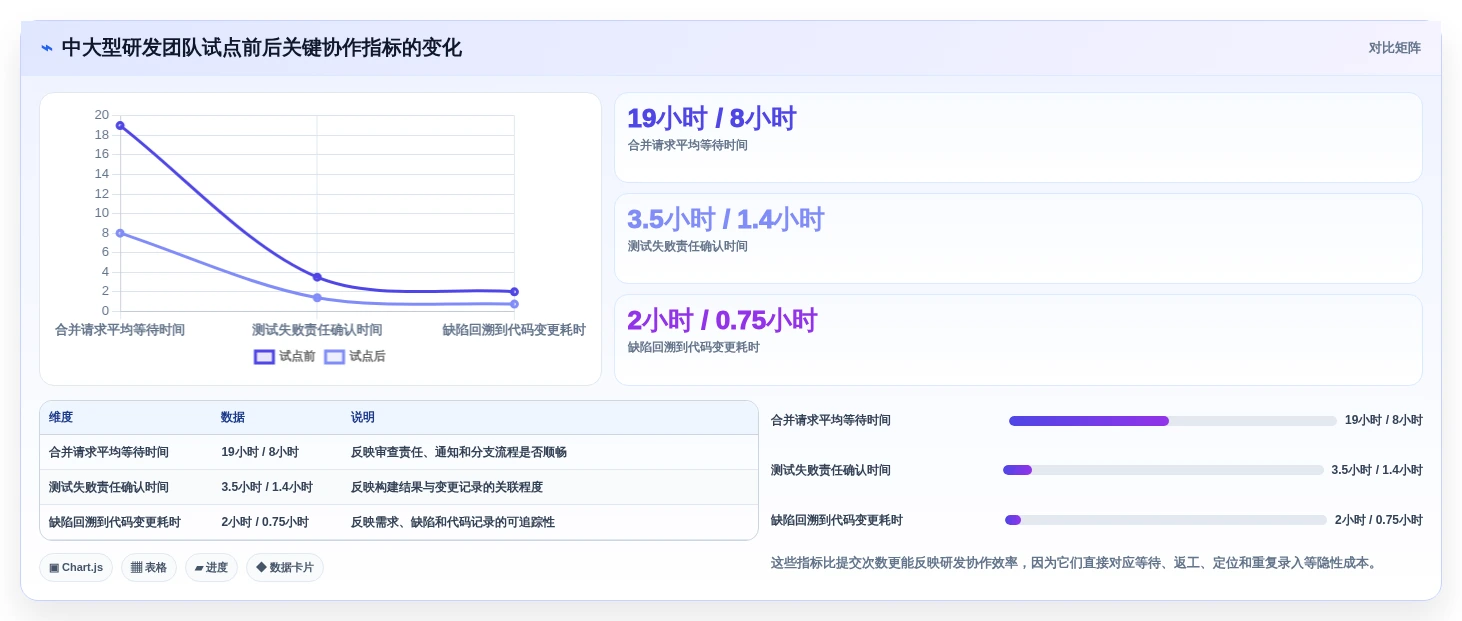Click cell 反映需求、缺陷和代码记录的可追踪性
This screenshot has width=1462, height=621.
point(453,522)
